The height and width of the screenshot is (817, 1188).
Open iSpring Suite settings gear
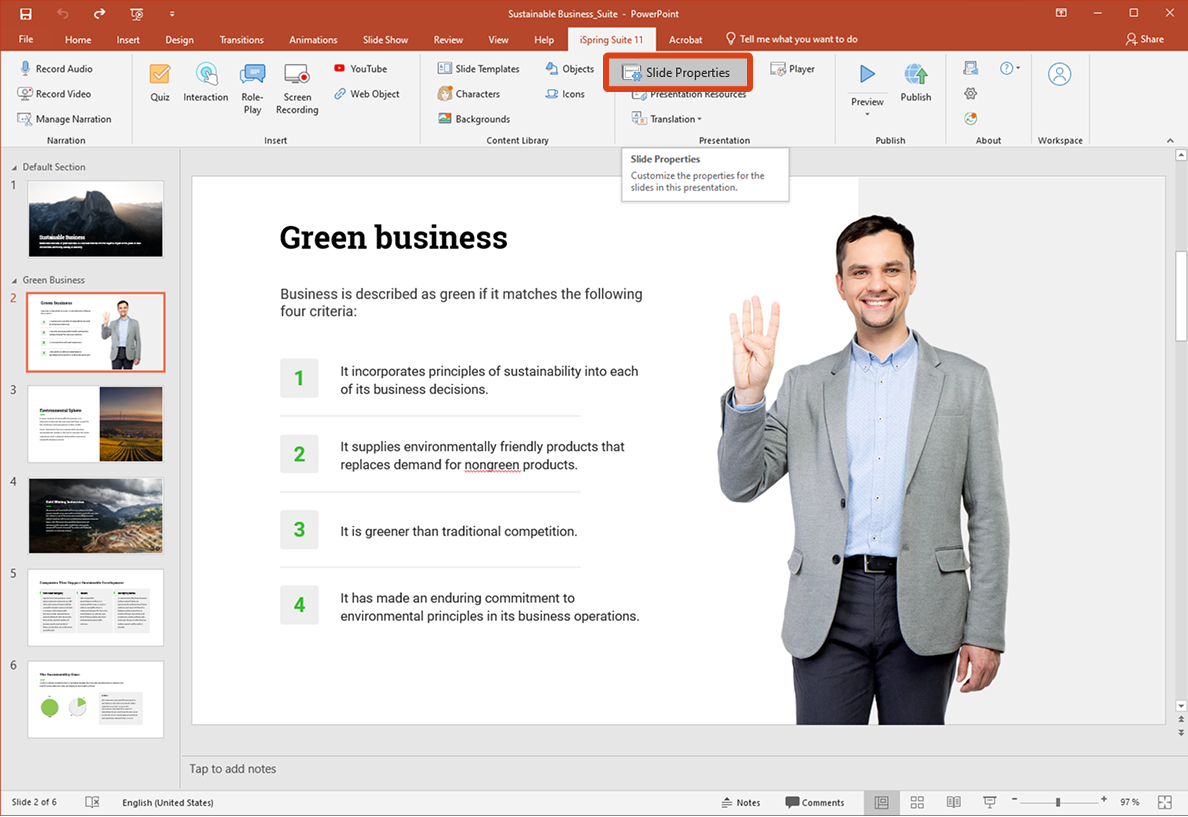click(x=970, y=93)
